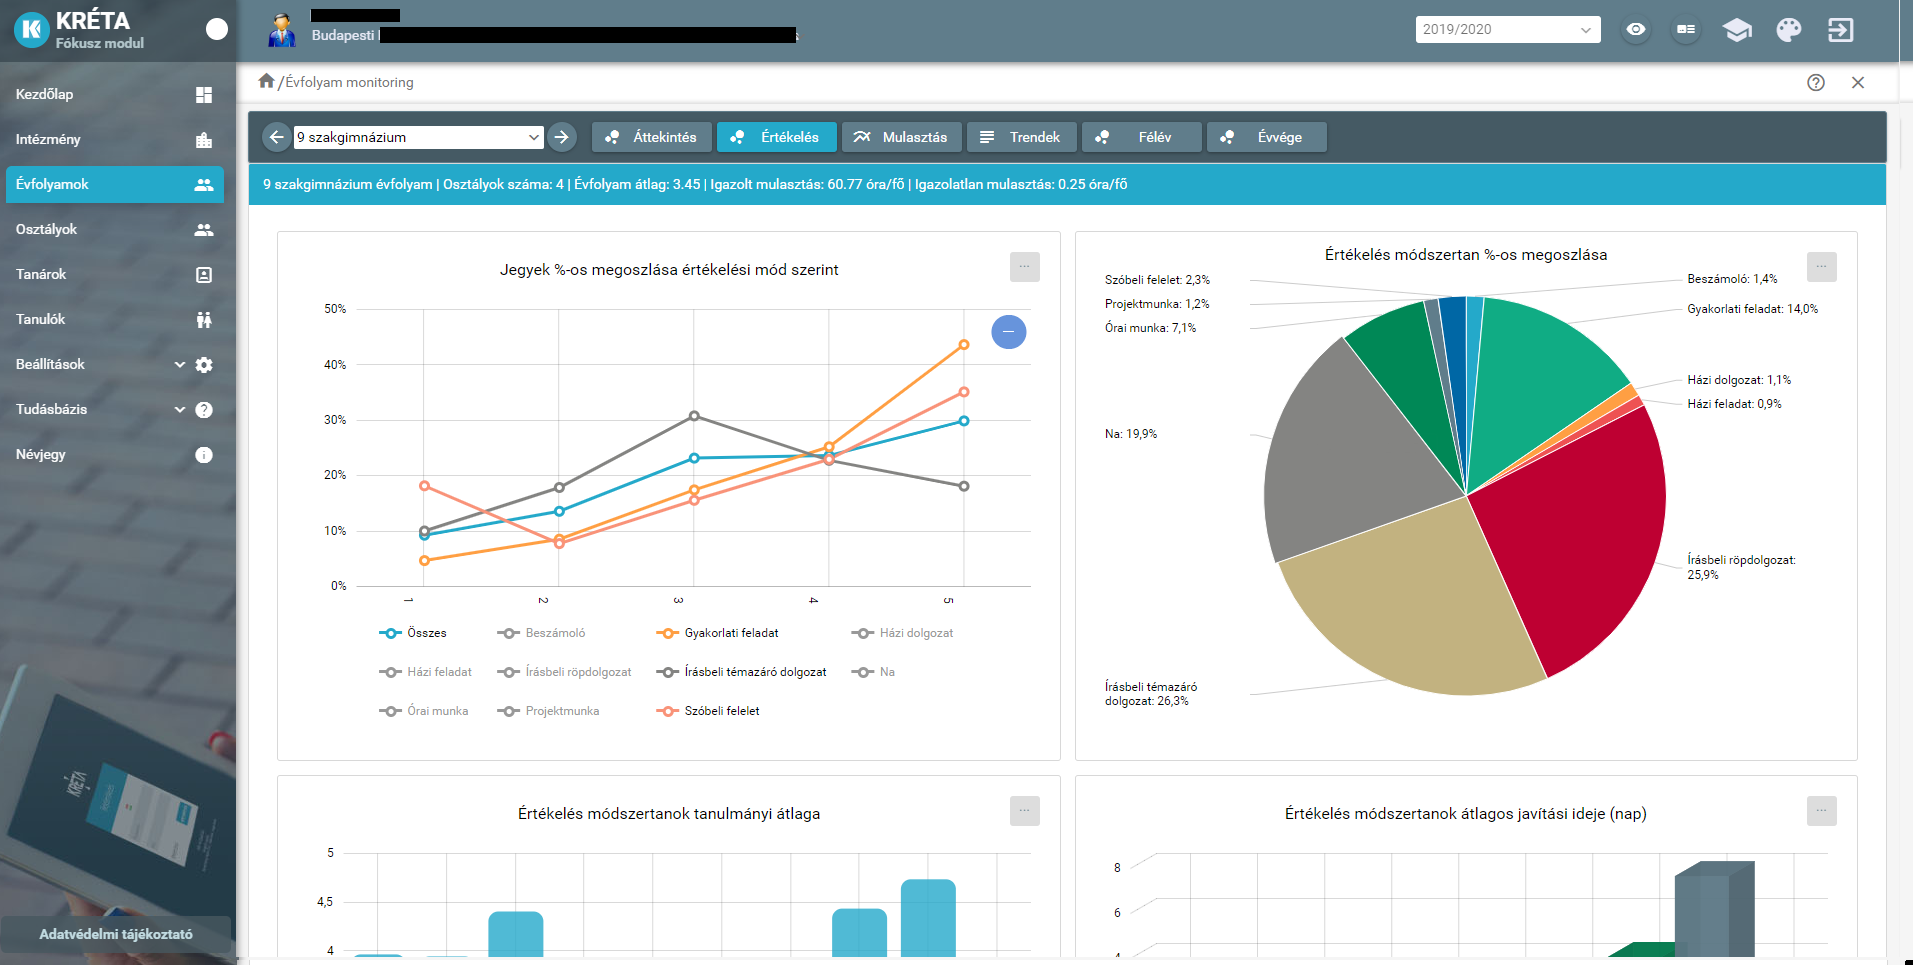Click the Intézmény building icon

point(204,140)
